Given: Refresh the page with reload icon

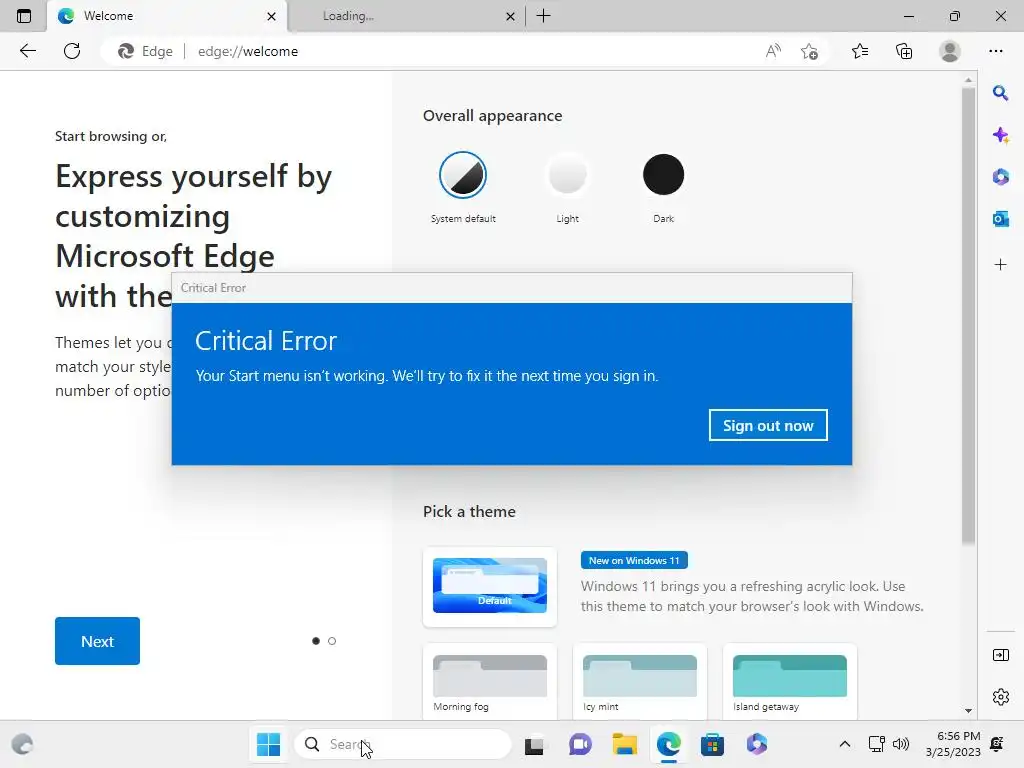Looking at the screenshot, I should coord(72,51).
